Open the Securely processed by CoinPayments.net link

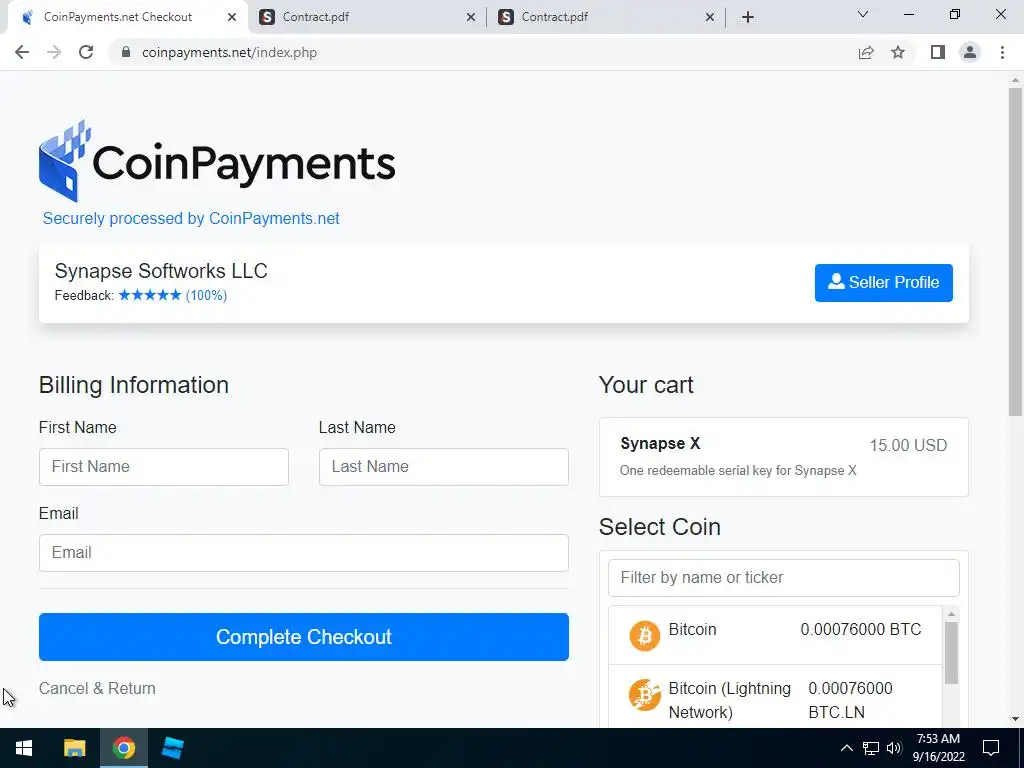[x=191, y=218]
